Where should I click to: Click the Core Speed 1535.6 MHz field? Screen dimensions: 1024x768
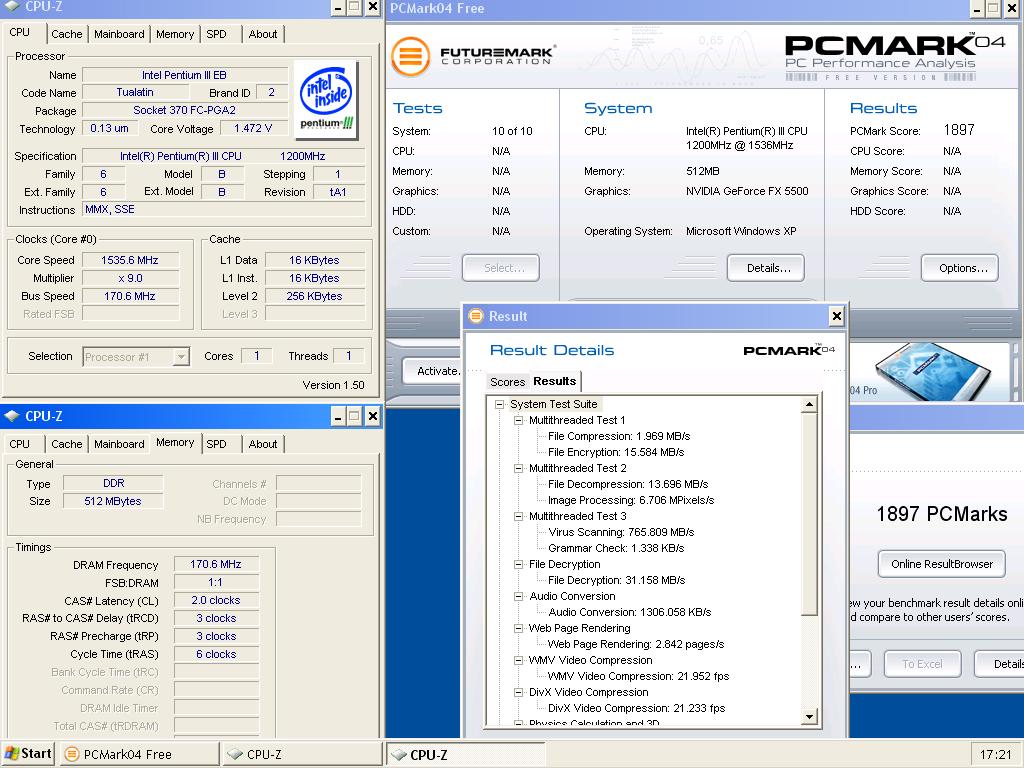[130, 260]
